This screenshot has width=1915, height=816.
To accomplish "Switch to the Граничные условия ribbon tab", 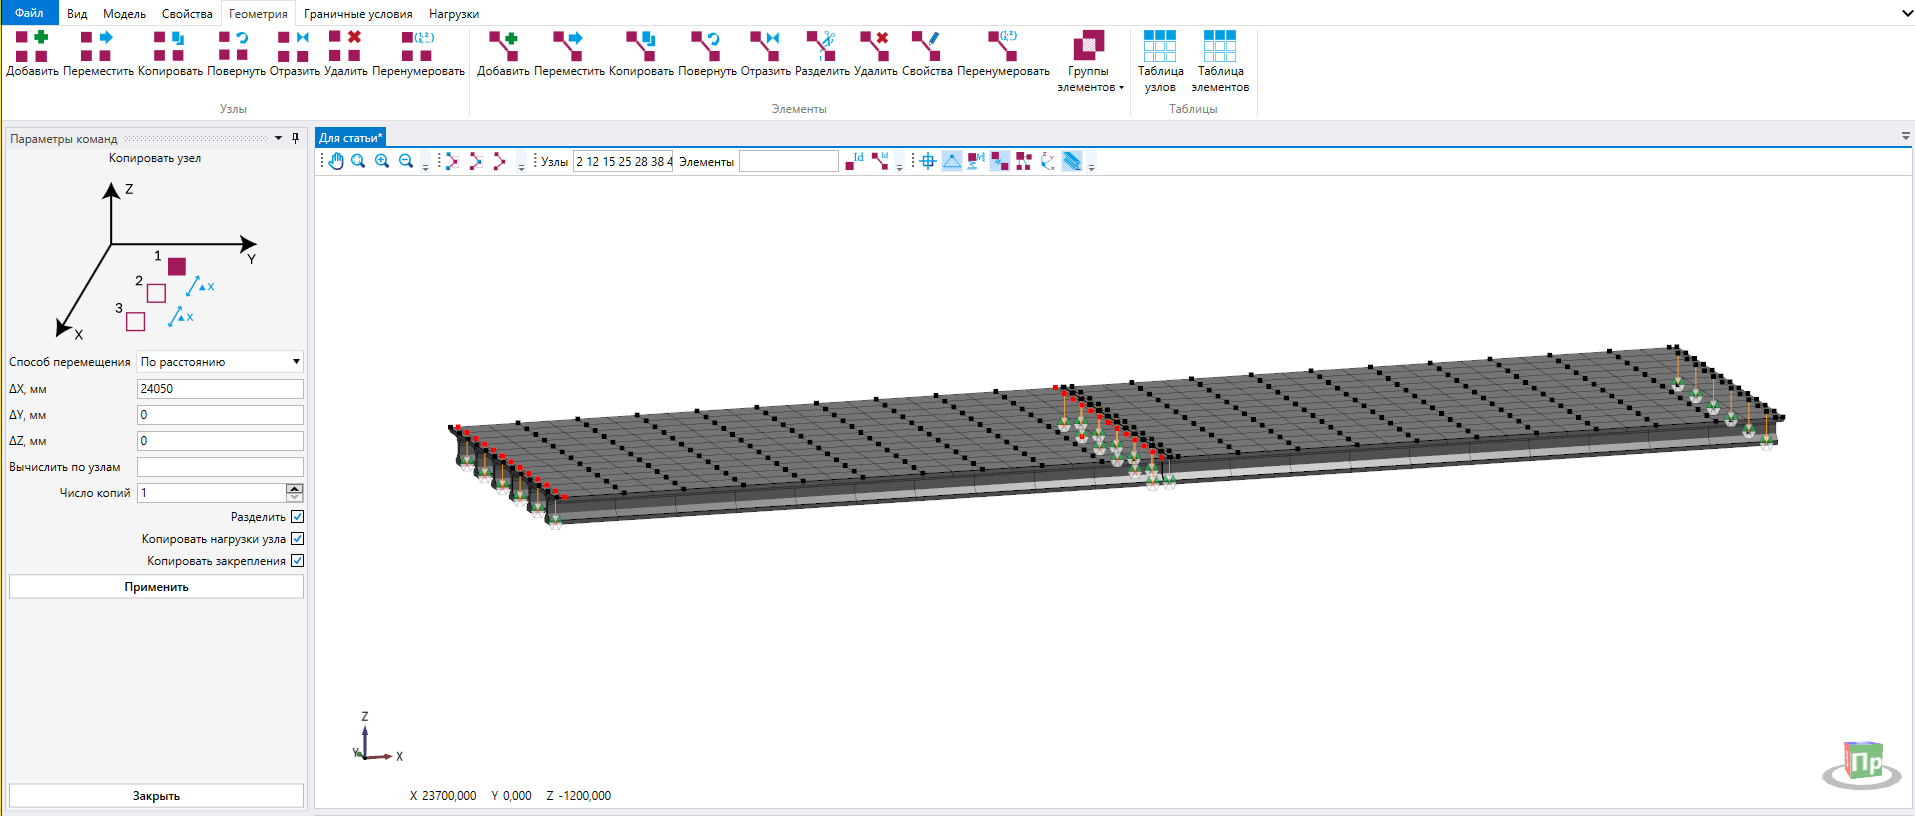I will pyautogui.click(x=358, y=14).
